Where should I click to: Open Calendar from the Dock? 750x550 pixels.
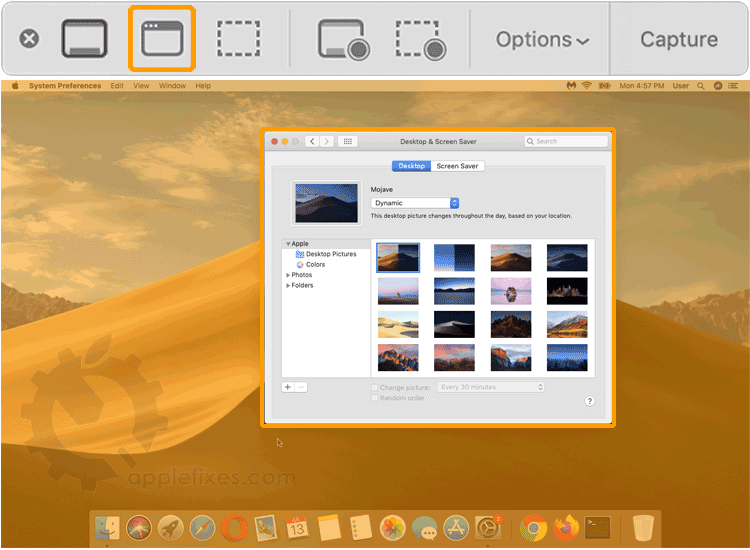(297, 528)
